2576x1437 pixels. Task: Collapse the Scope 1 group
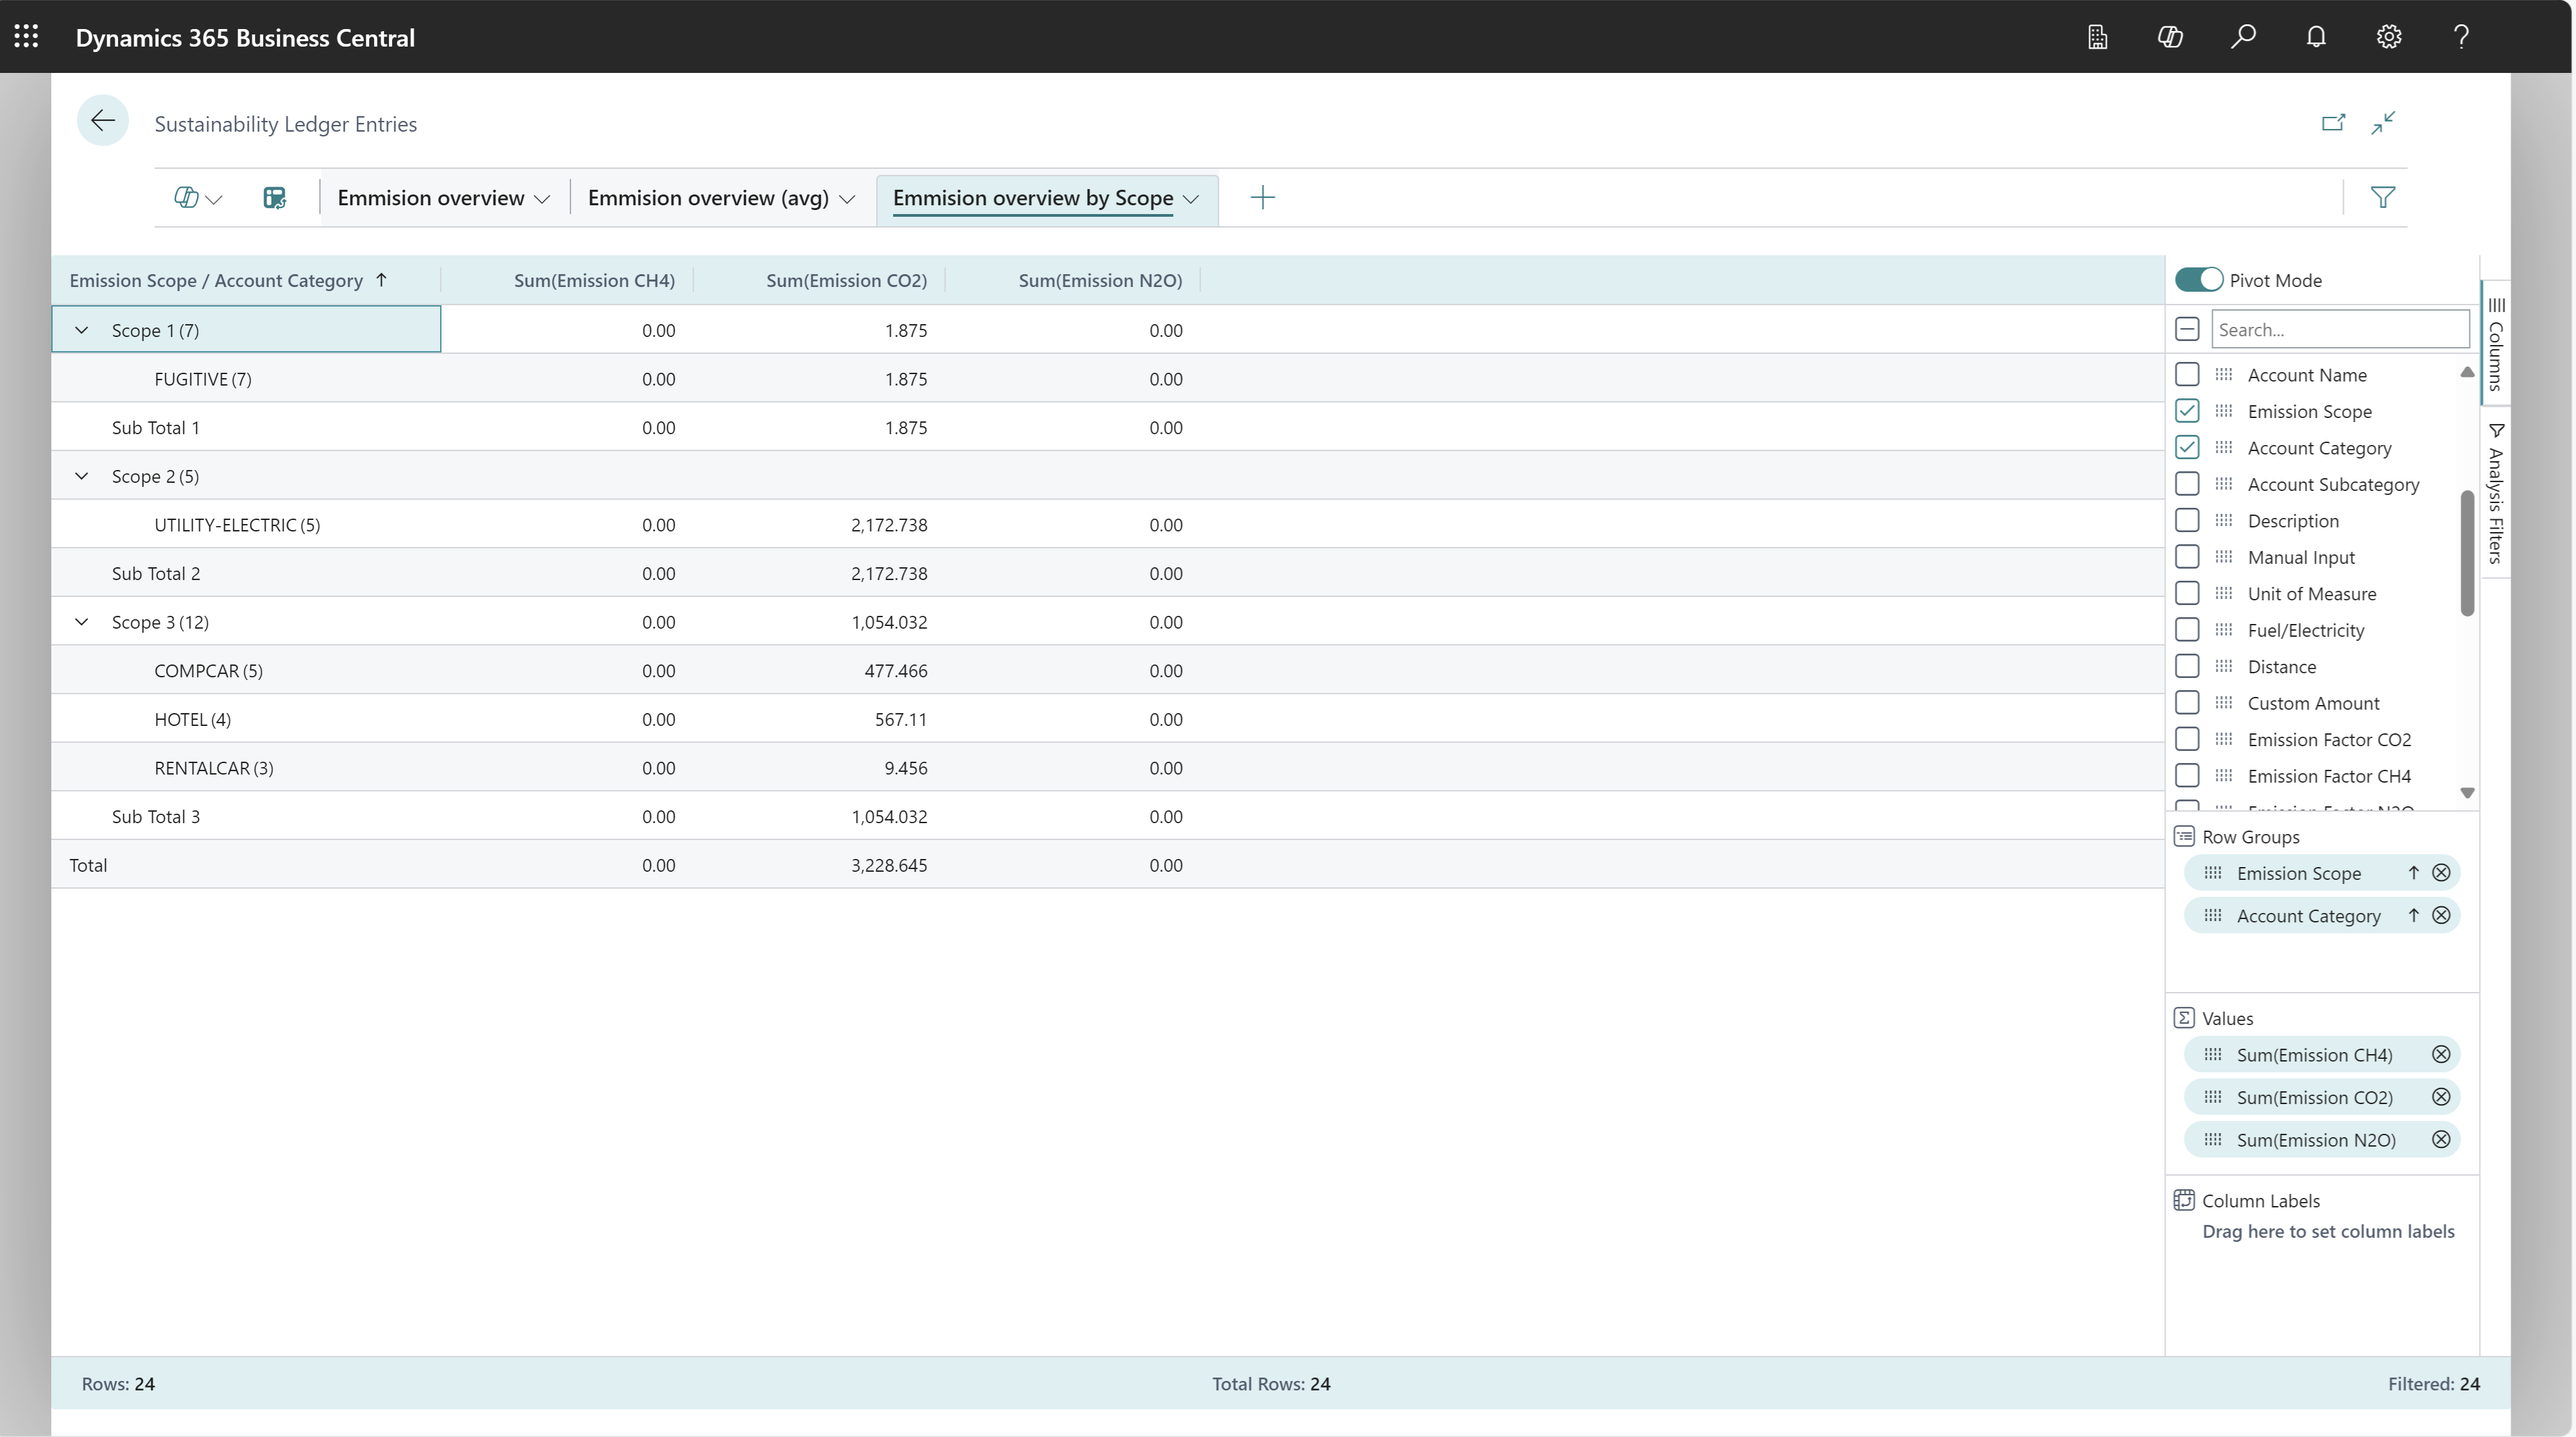tap(82, 329)
